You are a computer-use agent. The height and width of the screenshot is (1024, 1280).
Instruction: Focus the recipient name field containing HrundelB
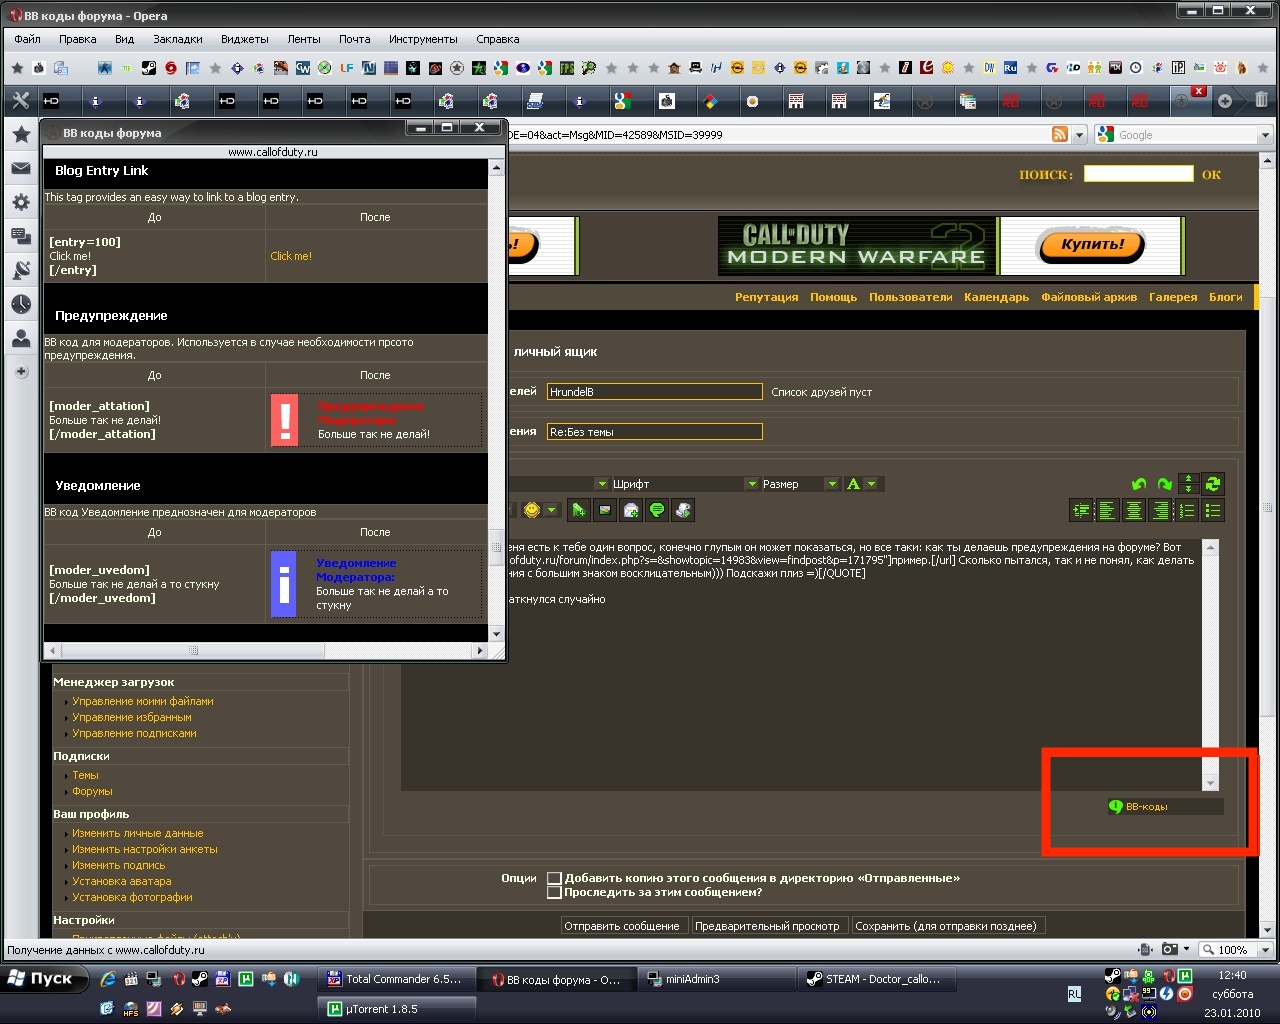(655, 392)
